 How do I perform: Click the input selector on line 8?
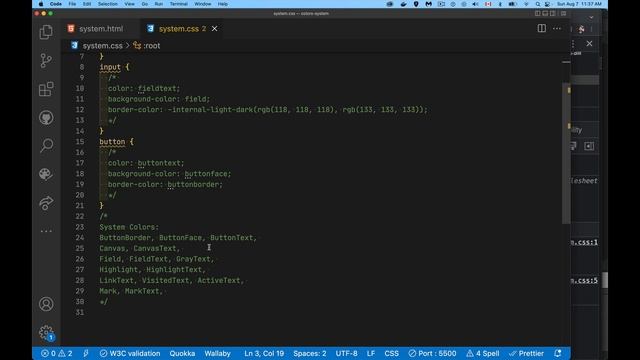point(110,67)
